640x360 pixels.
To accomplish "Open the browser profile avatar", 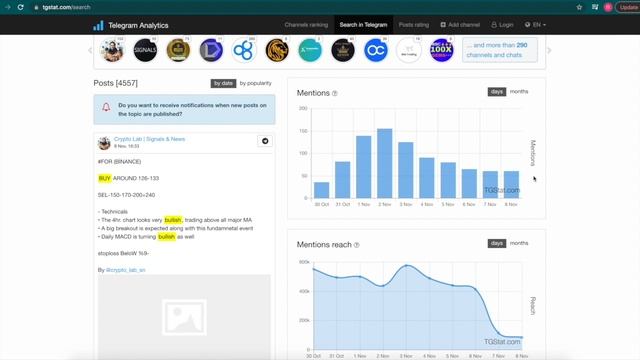I will (608, 7).
